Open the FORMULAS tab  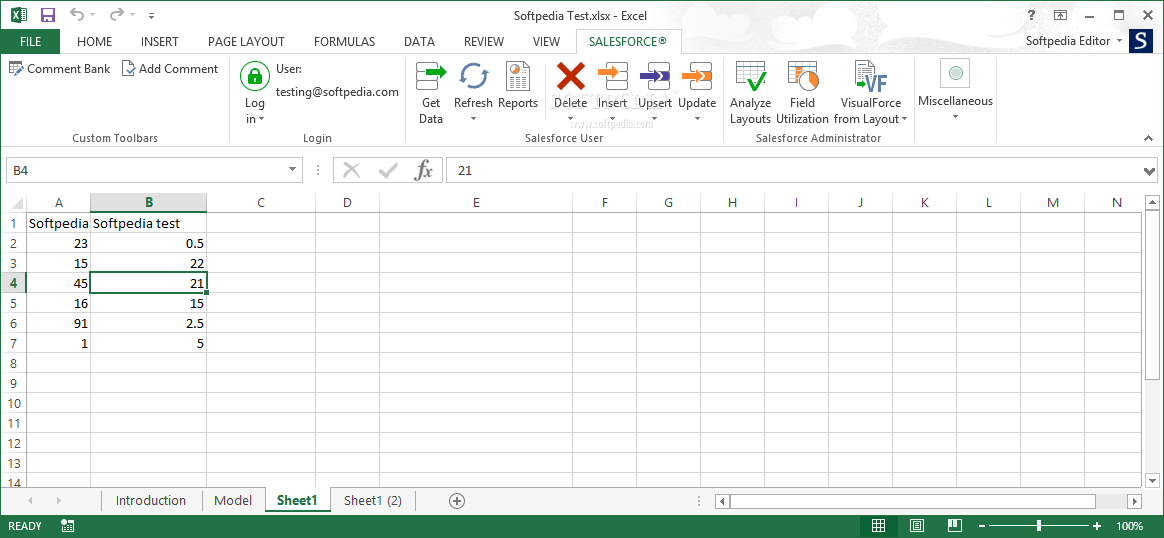[x=344, y=42]
